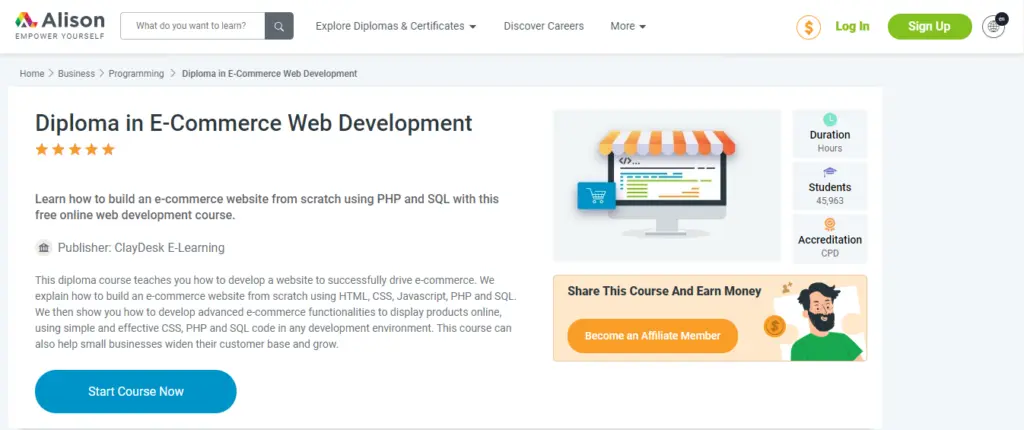1024x430 pixels.
Task: Click the Alison logo
Action: (59, 25)
